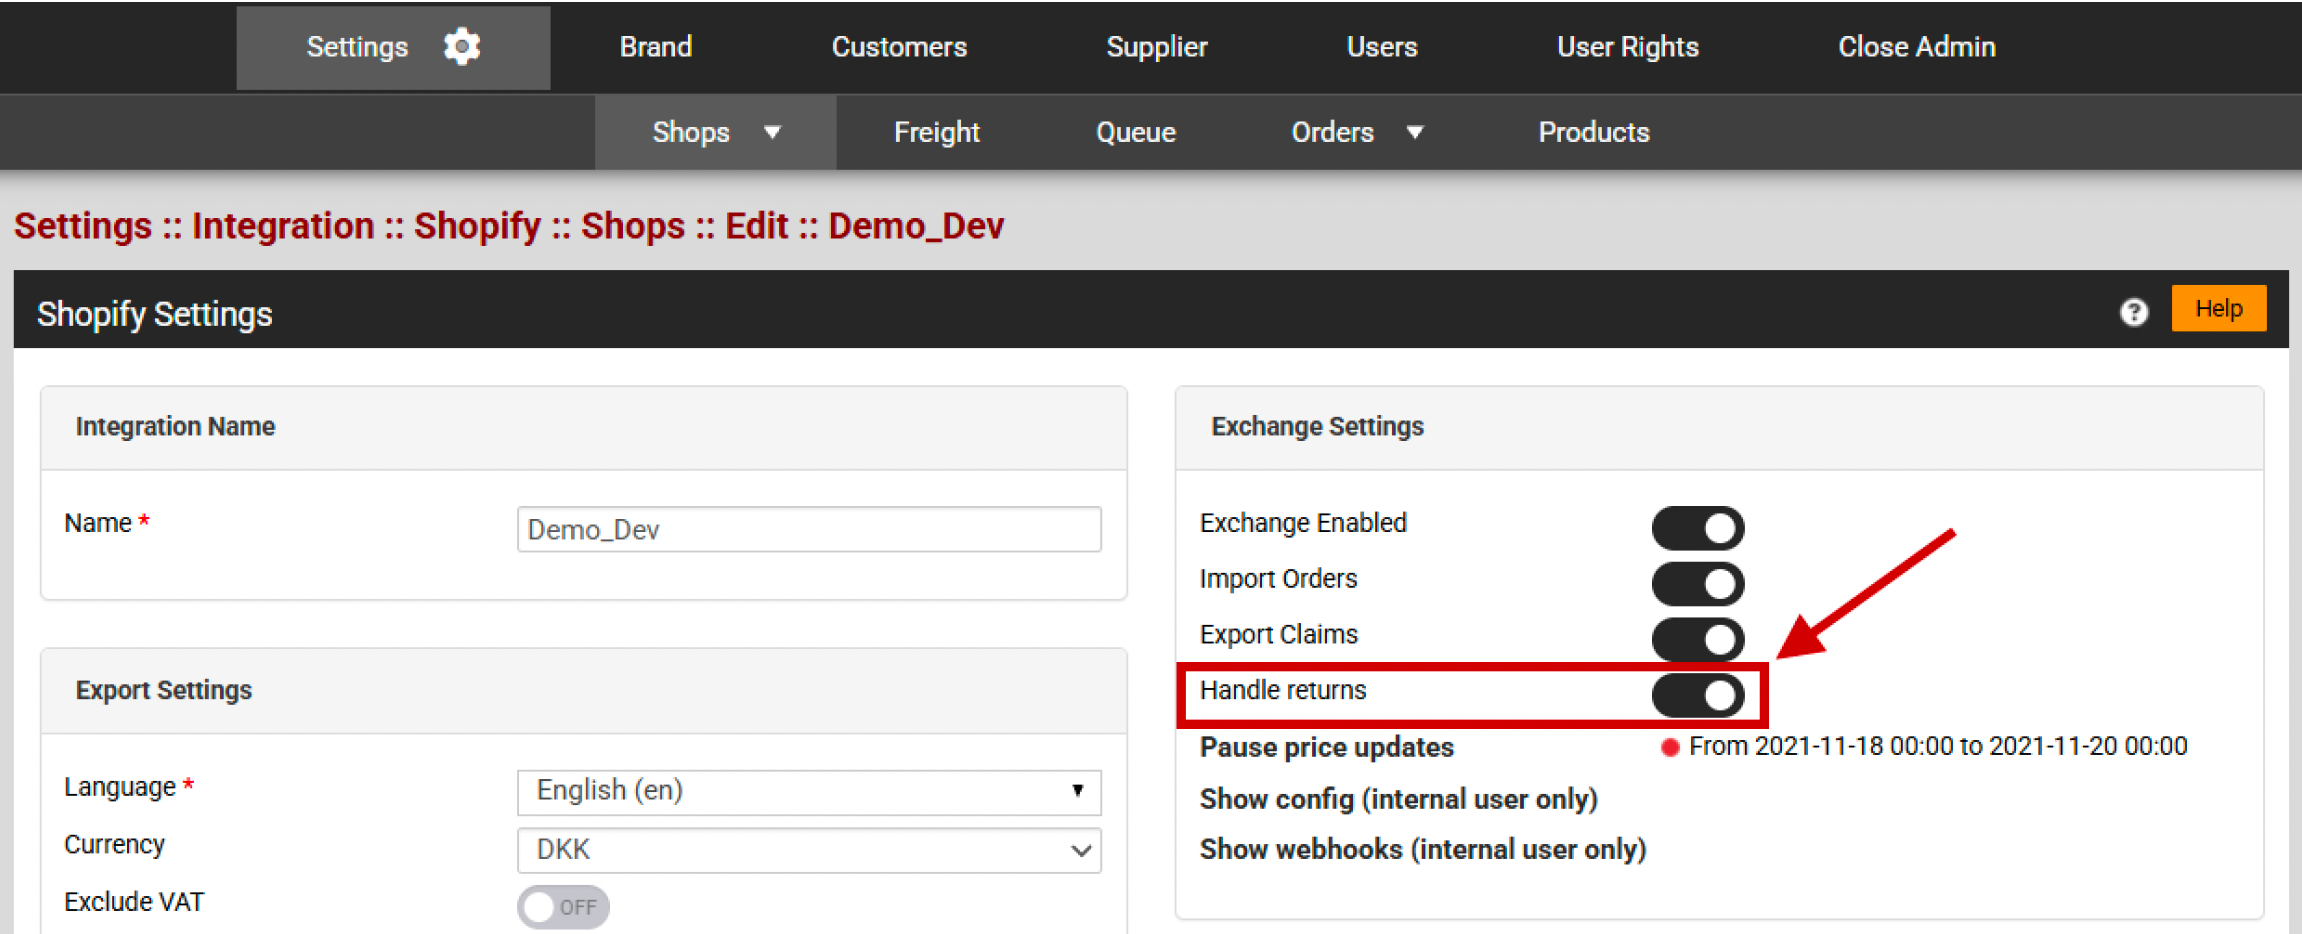Open the Supplier menu

click(x=1157, y=47)
